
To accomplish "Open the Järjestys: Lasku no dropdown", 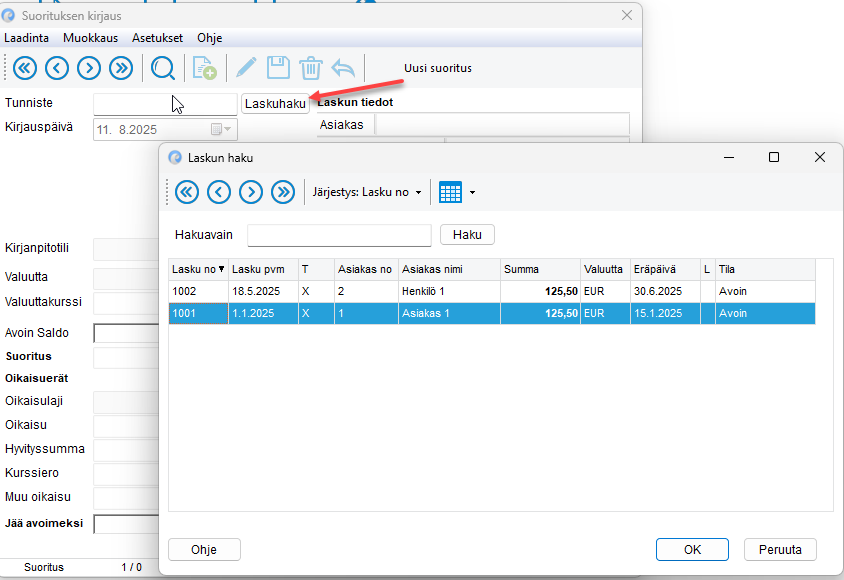I will [x=367, y=192].
